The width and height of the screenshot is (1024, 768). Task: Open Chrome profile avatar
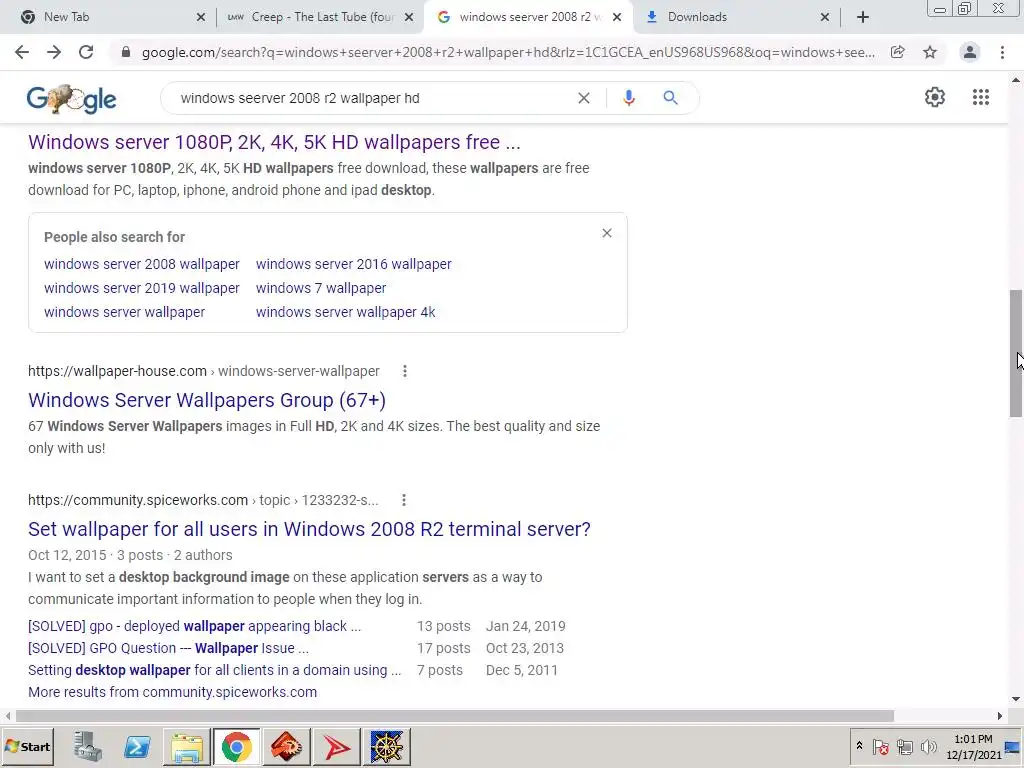(x=970, y=52)
